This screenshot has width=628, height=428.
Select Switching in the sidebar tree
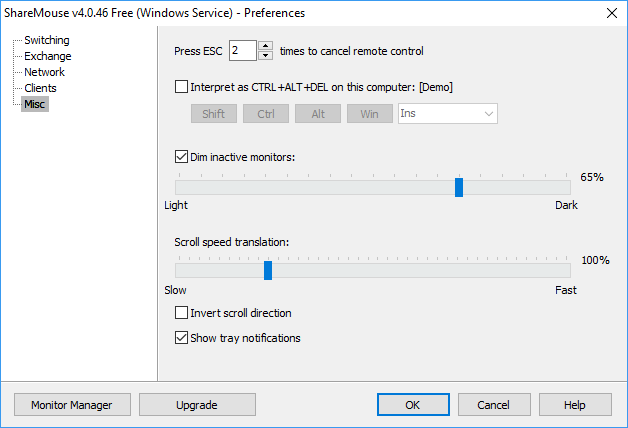click(47, 41)
